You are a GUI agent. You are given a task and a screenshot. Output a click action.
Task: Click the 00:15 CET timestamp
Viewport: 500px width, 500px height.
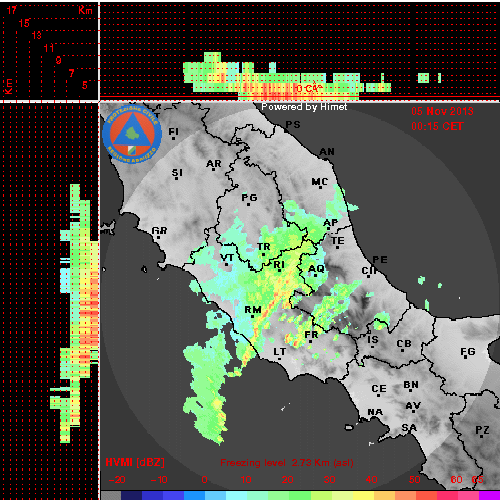pyautogui.click(x=437, y=126)
